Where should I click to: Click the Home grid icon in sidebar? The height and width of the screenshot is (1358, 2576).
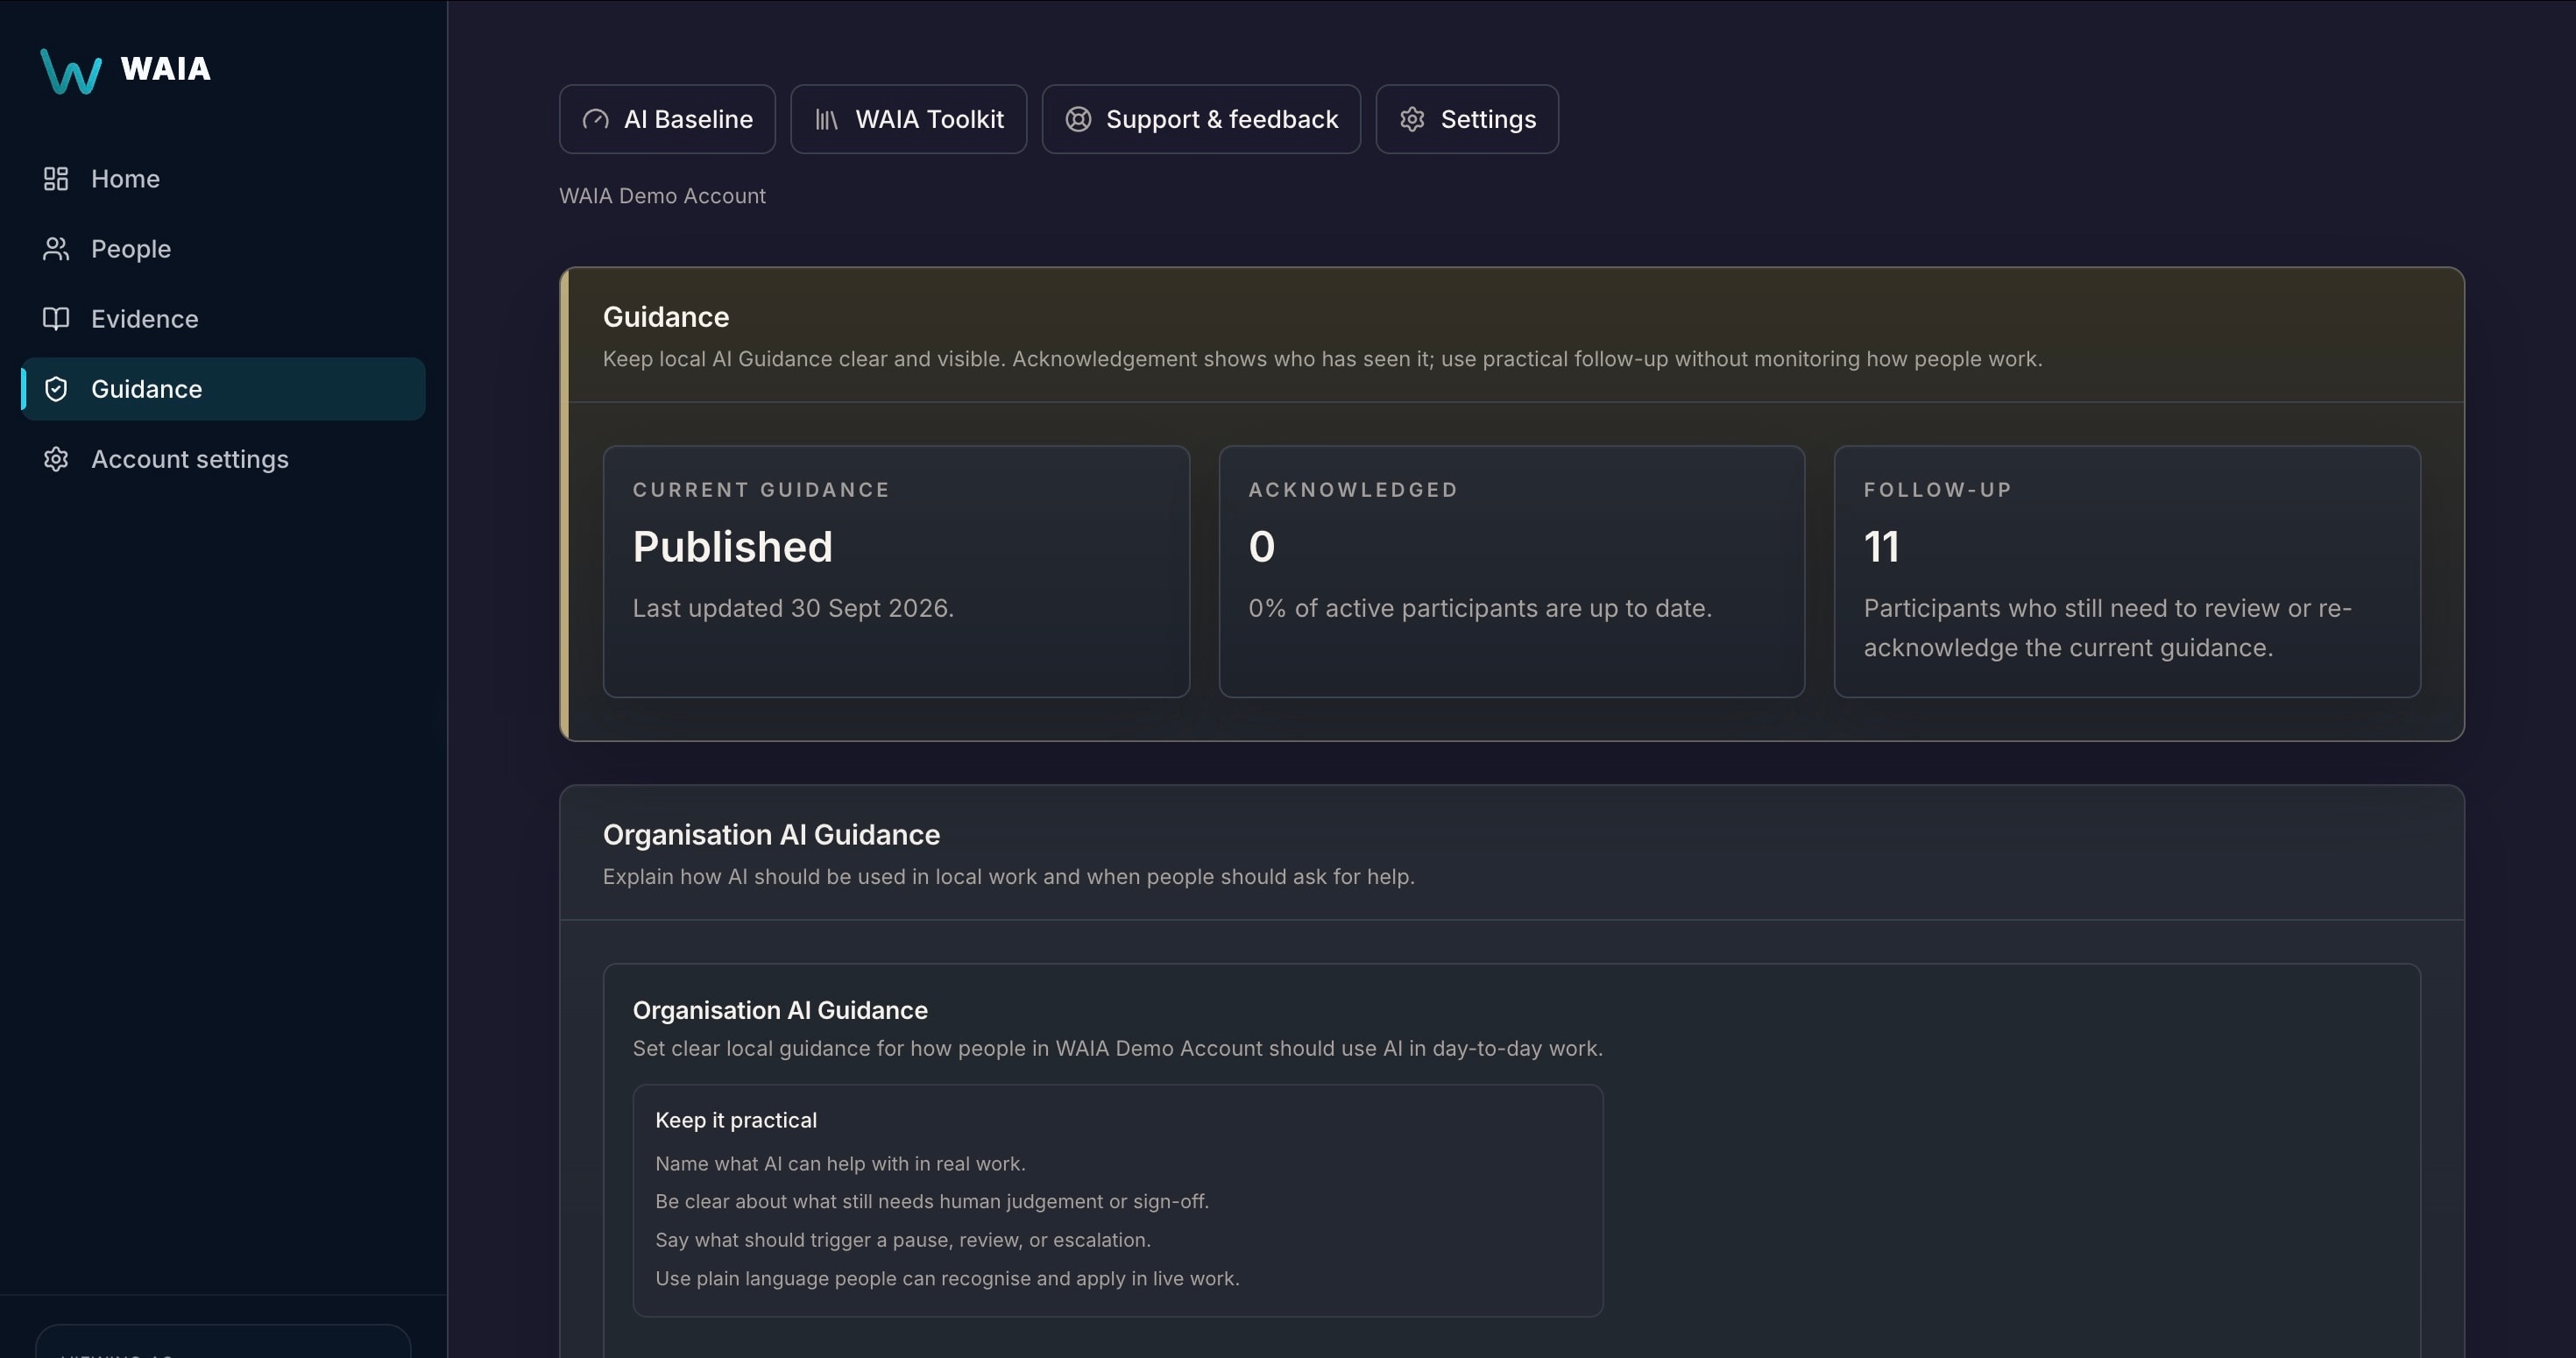point(56,179)
